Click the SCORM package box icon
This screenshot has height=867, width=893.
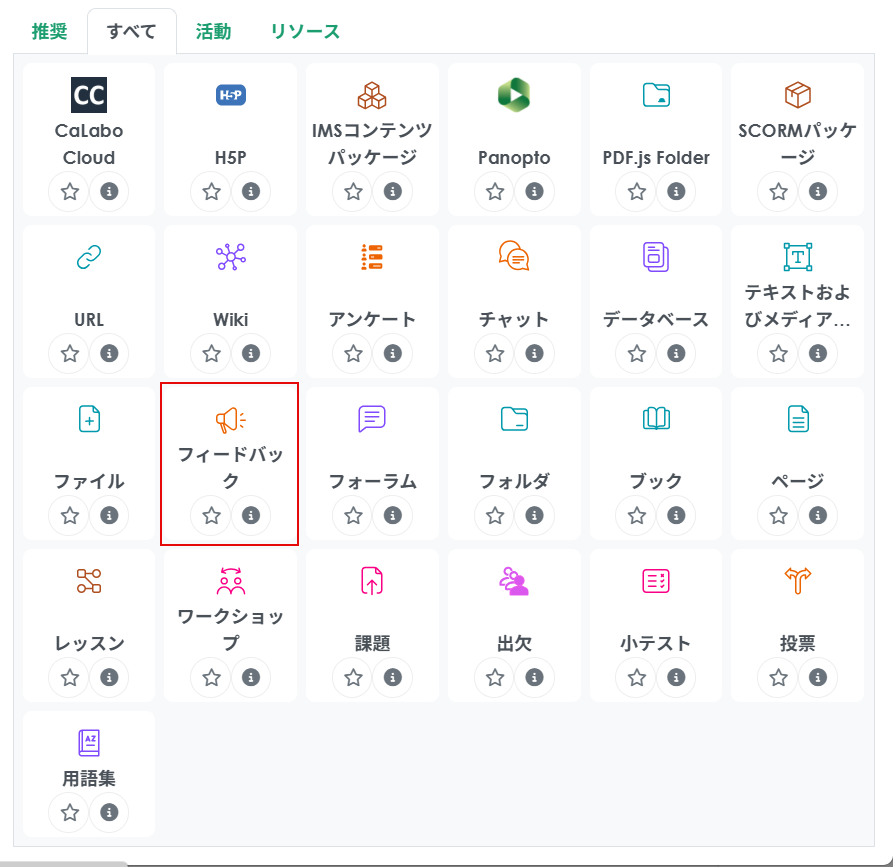tap(797, 95)
